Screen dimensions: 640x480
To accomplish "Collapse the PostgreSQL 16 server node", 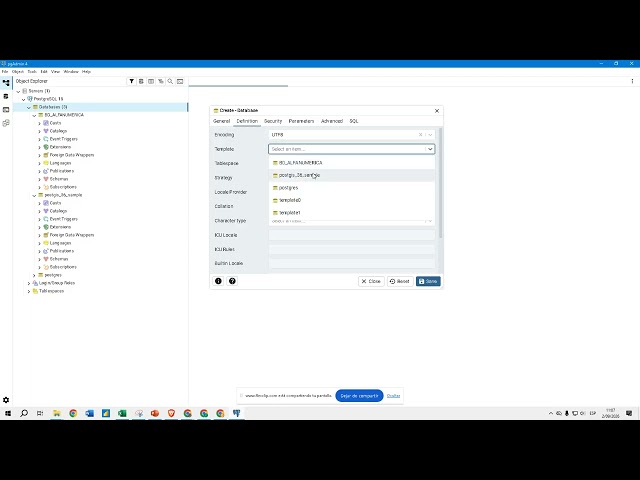I will [24, 99].
